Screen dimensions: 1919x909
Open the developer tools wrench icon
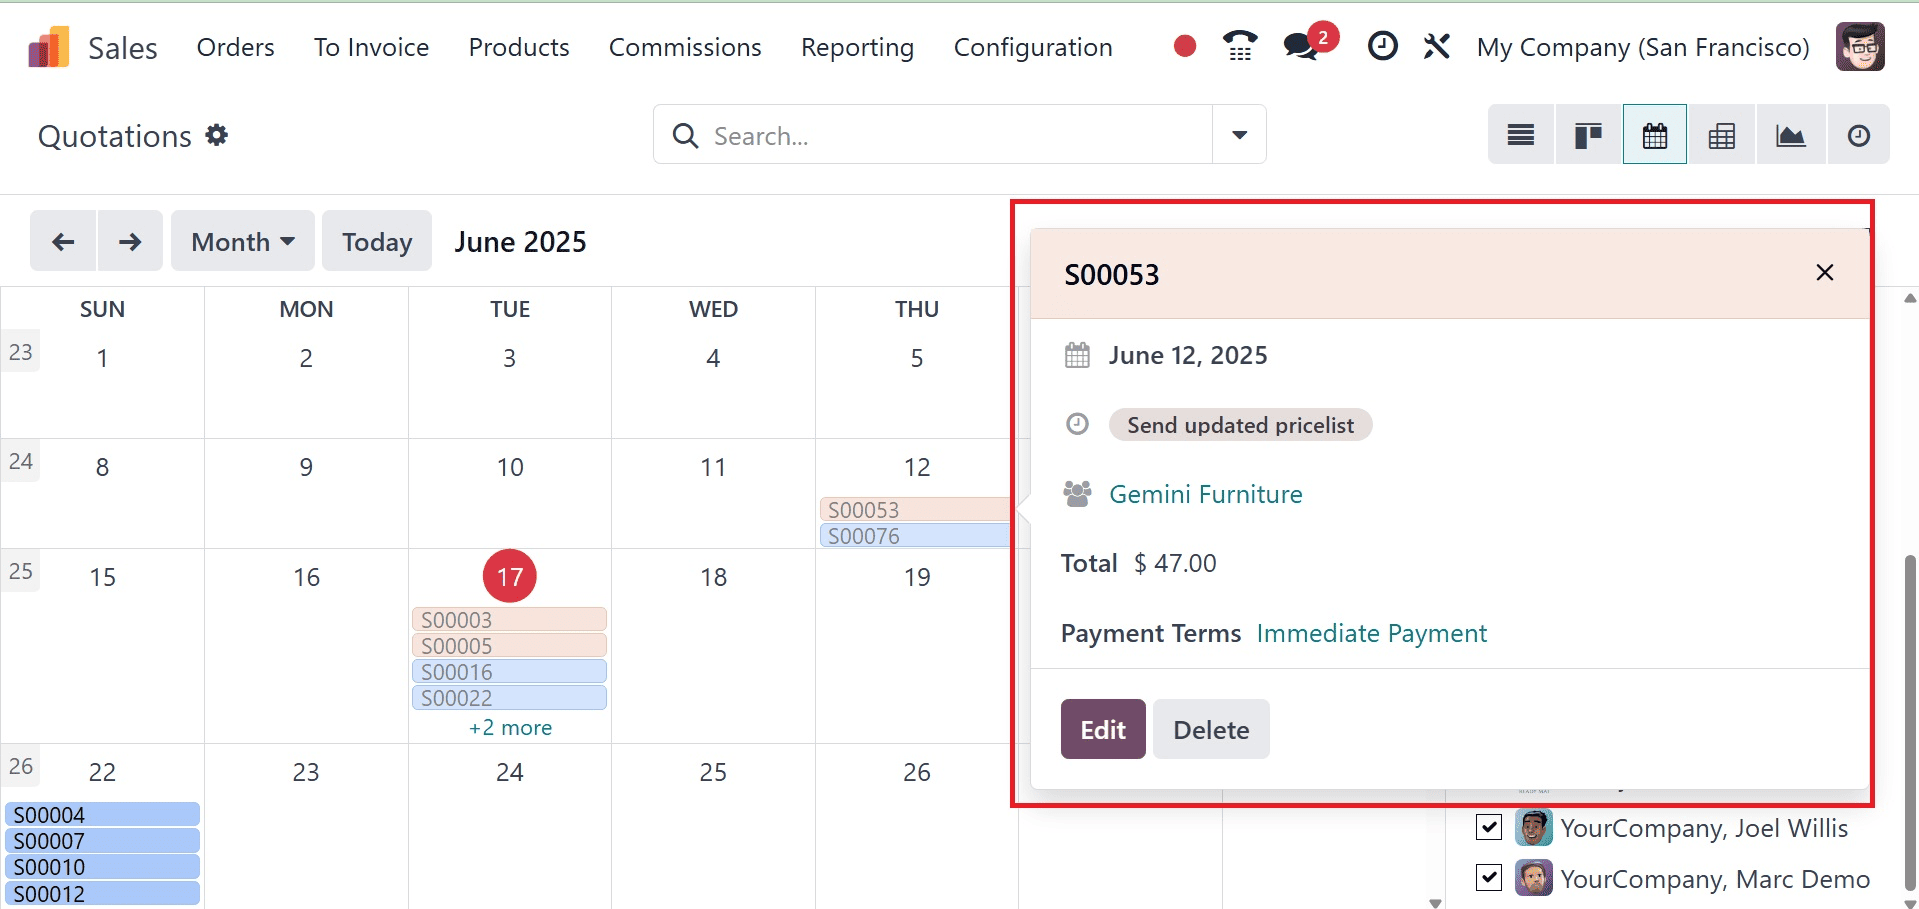(x=1437, y=46)
